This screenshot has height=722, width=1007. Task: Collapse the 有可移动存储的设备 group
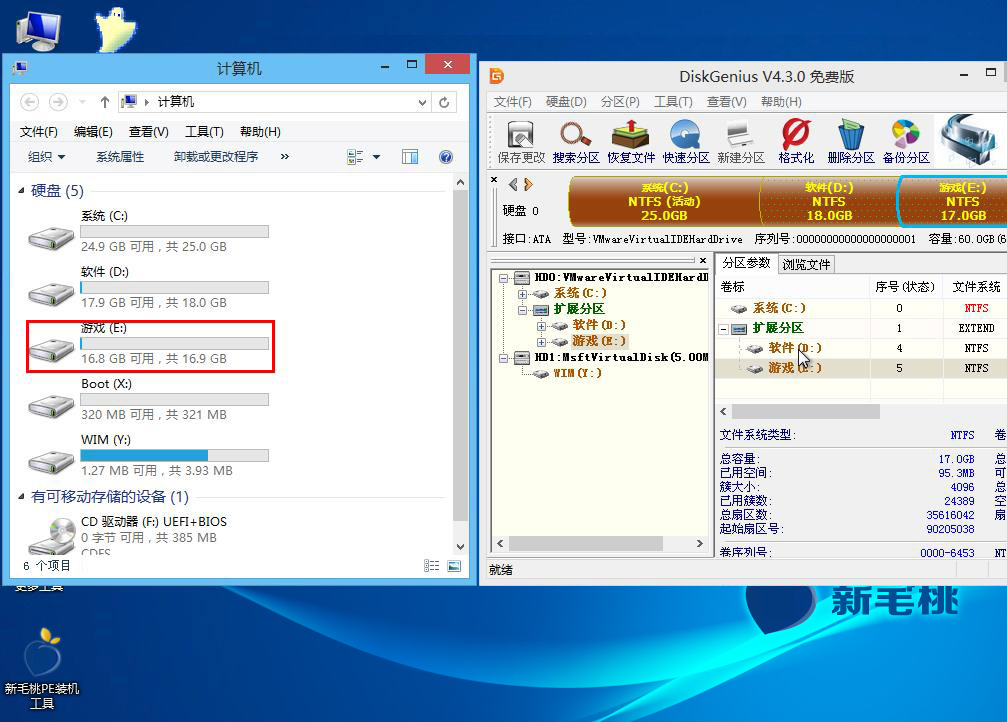pos(21,497)
